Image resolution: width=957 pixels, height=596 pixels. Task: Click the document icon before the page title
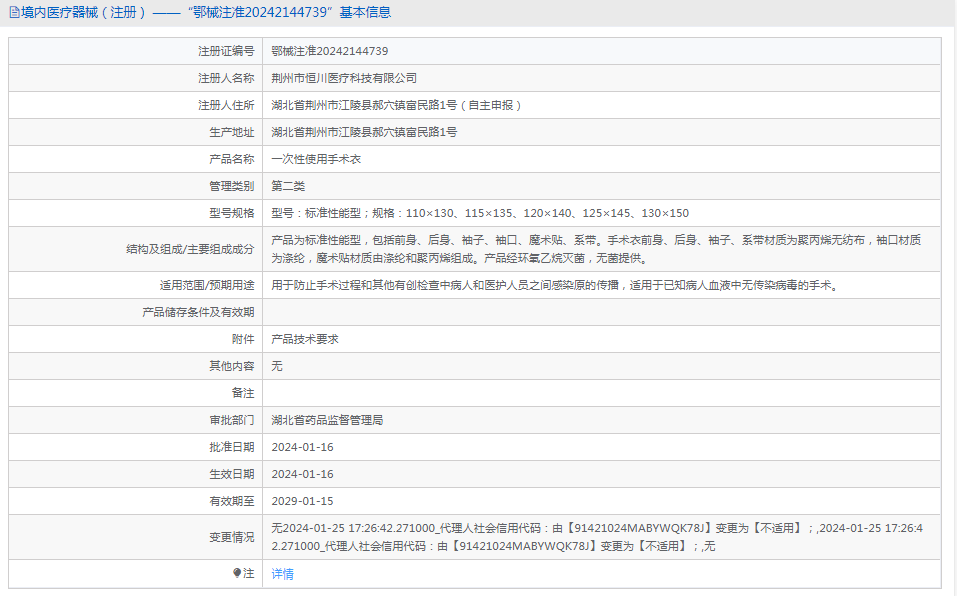click(x=14, y=12)
